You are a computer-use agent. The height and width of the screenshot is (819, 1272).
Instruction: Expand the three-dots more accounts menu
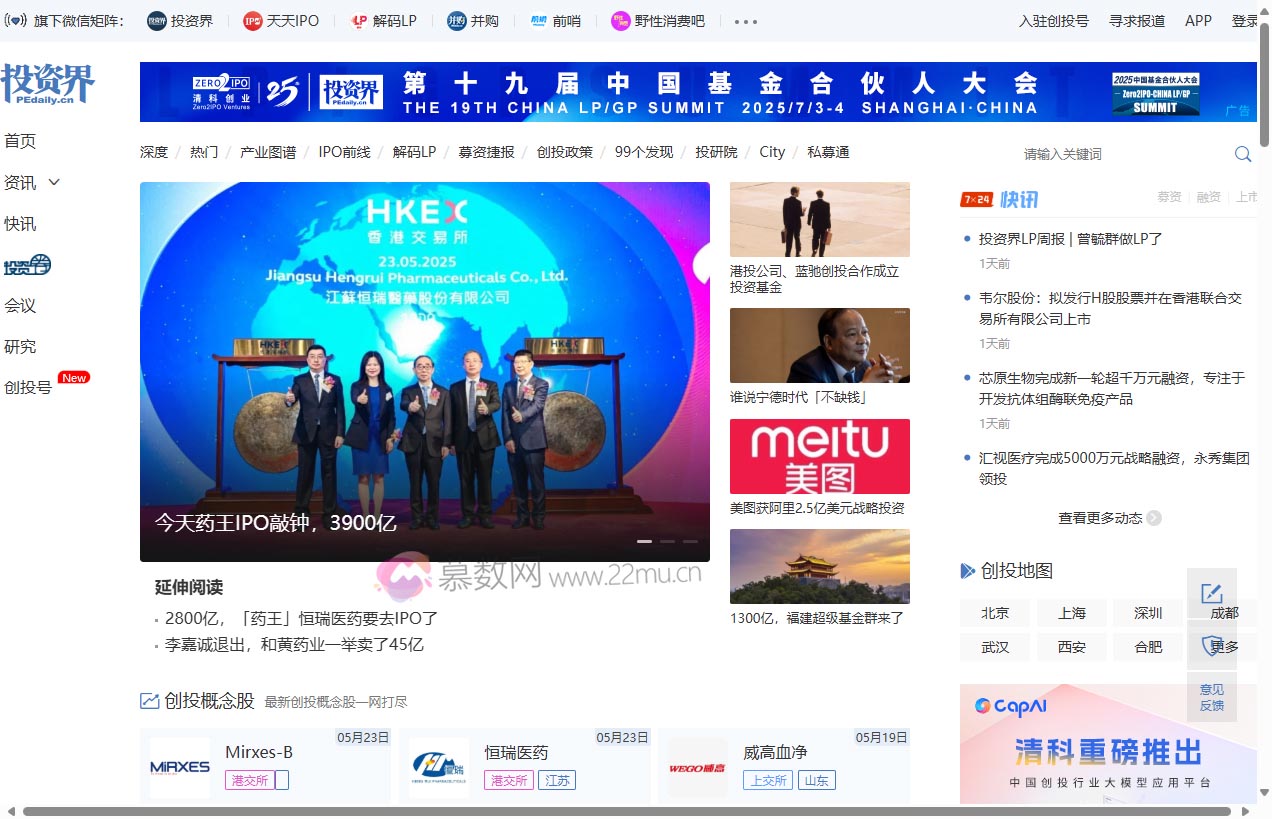pos(746,21)
